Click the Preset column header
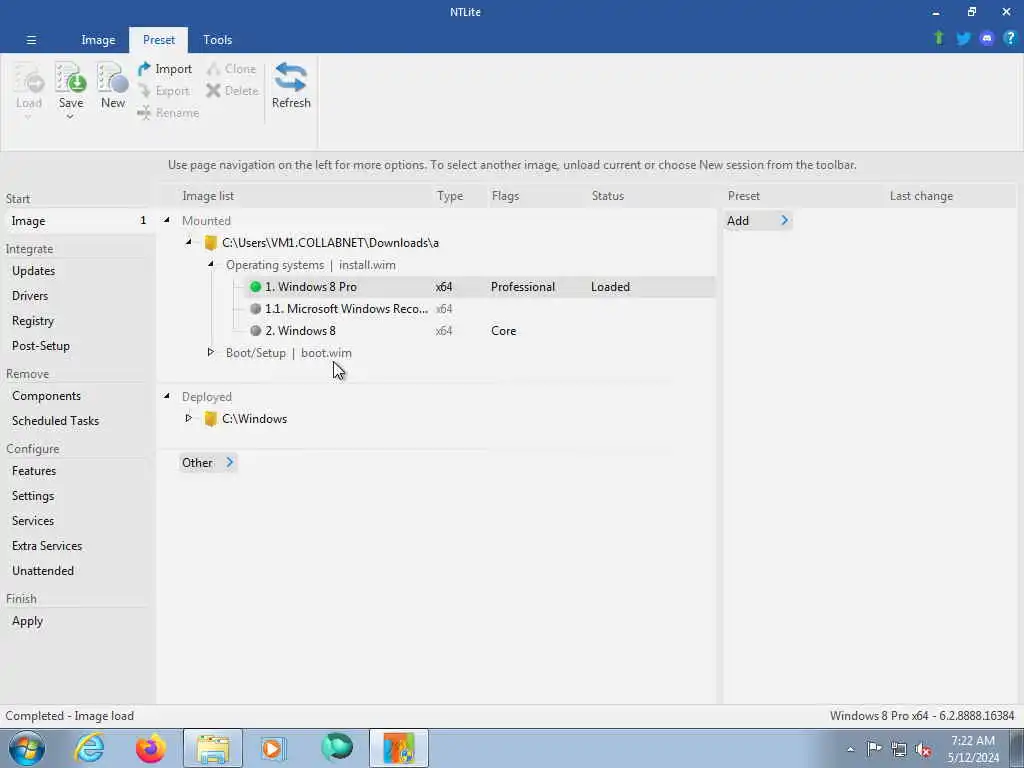1024x768 pixels. [x=744, y=196]
